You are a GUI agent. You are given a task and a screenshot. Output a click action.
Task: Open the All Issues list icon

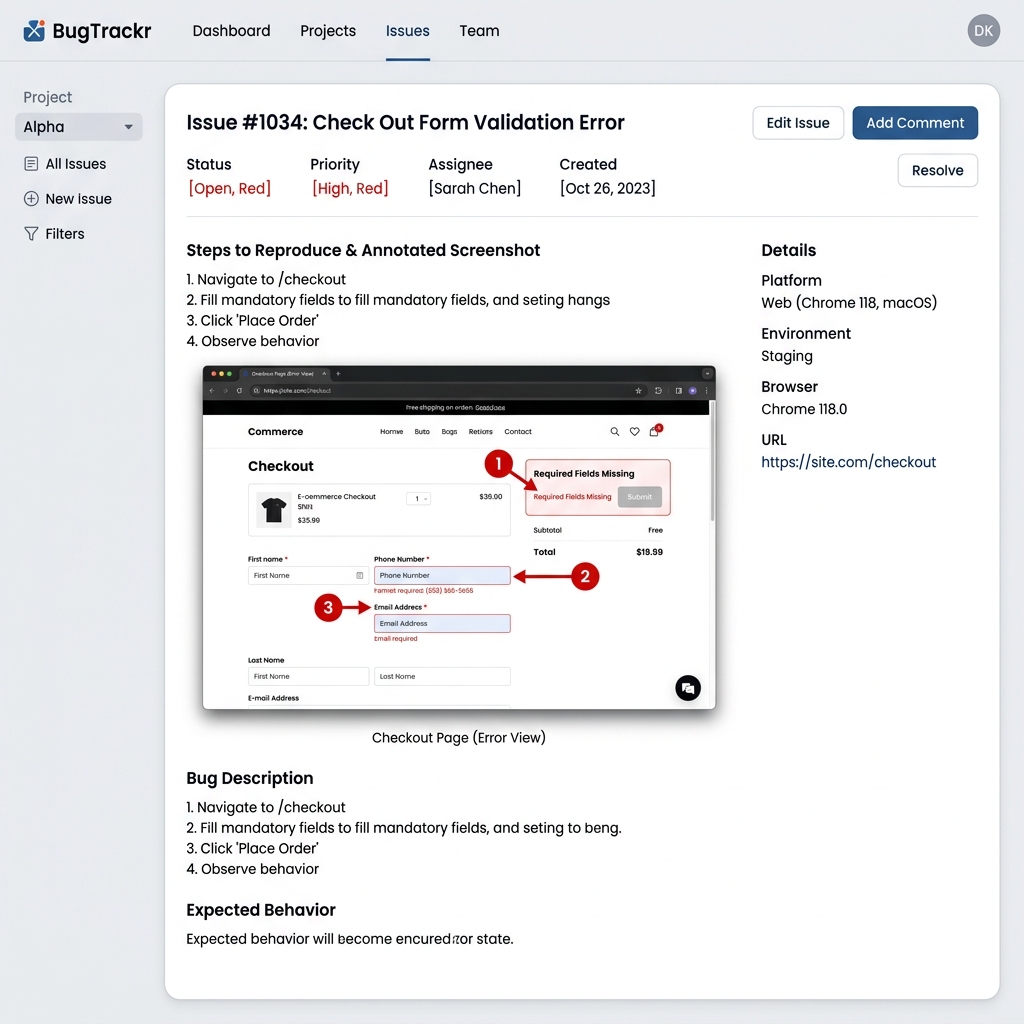[31, 164]
